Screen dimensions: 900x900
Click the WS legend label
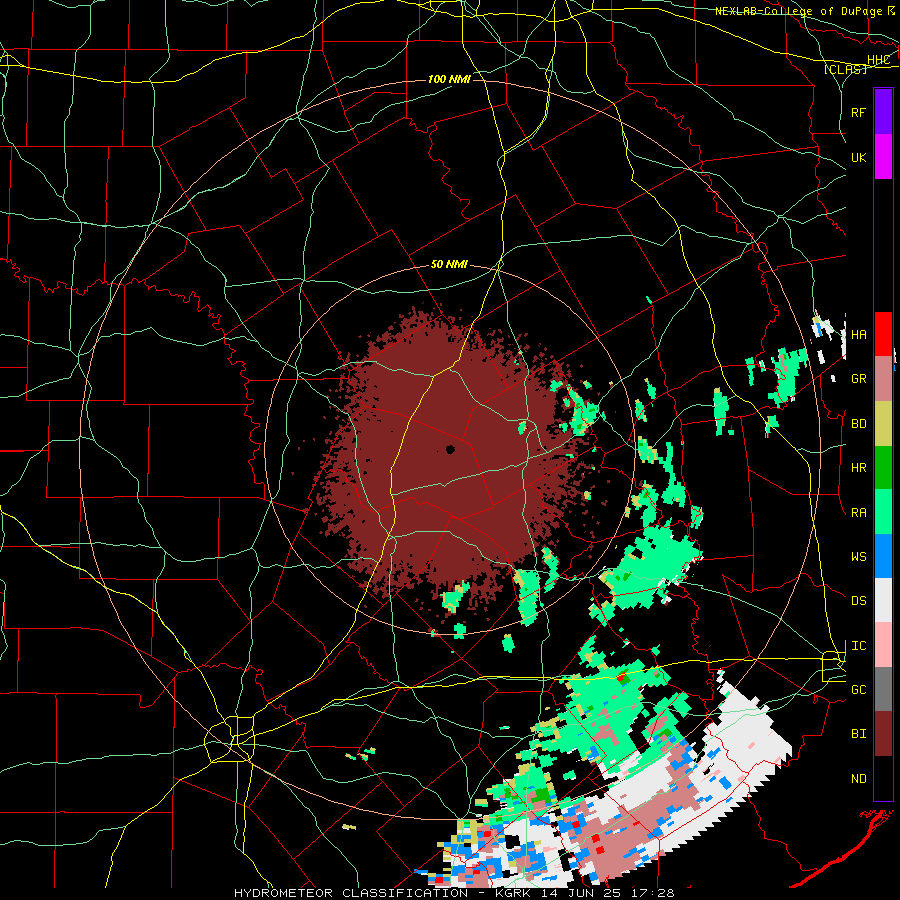[x=858, y=556]
